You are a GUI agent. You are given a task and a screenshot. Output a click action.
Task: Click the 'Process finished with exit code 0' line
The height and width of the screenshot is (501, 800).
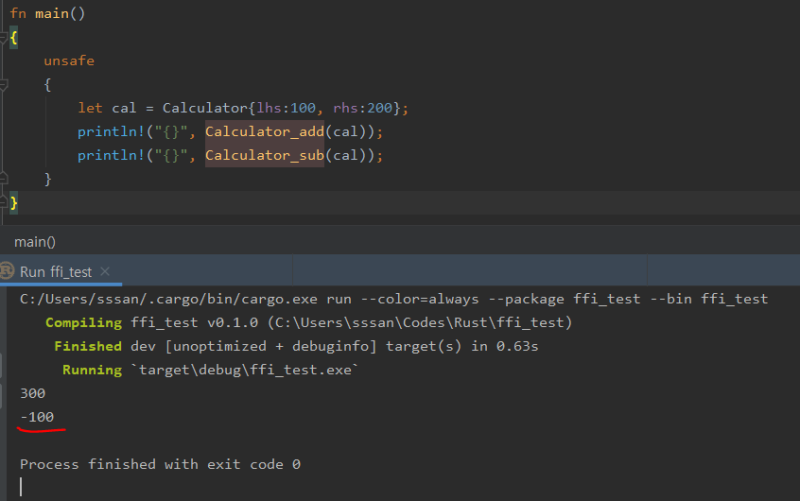pos(160,464)
